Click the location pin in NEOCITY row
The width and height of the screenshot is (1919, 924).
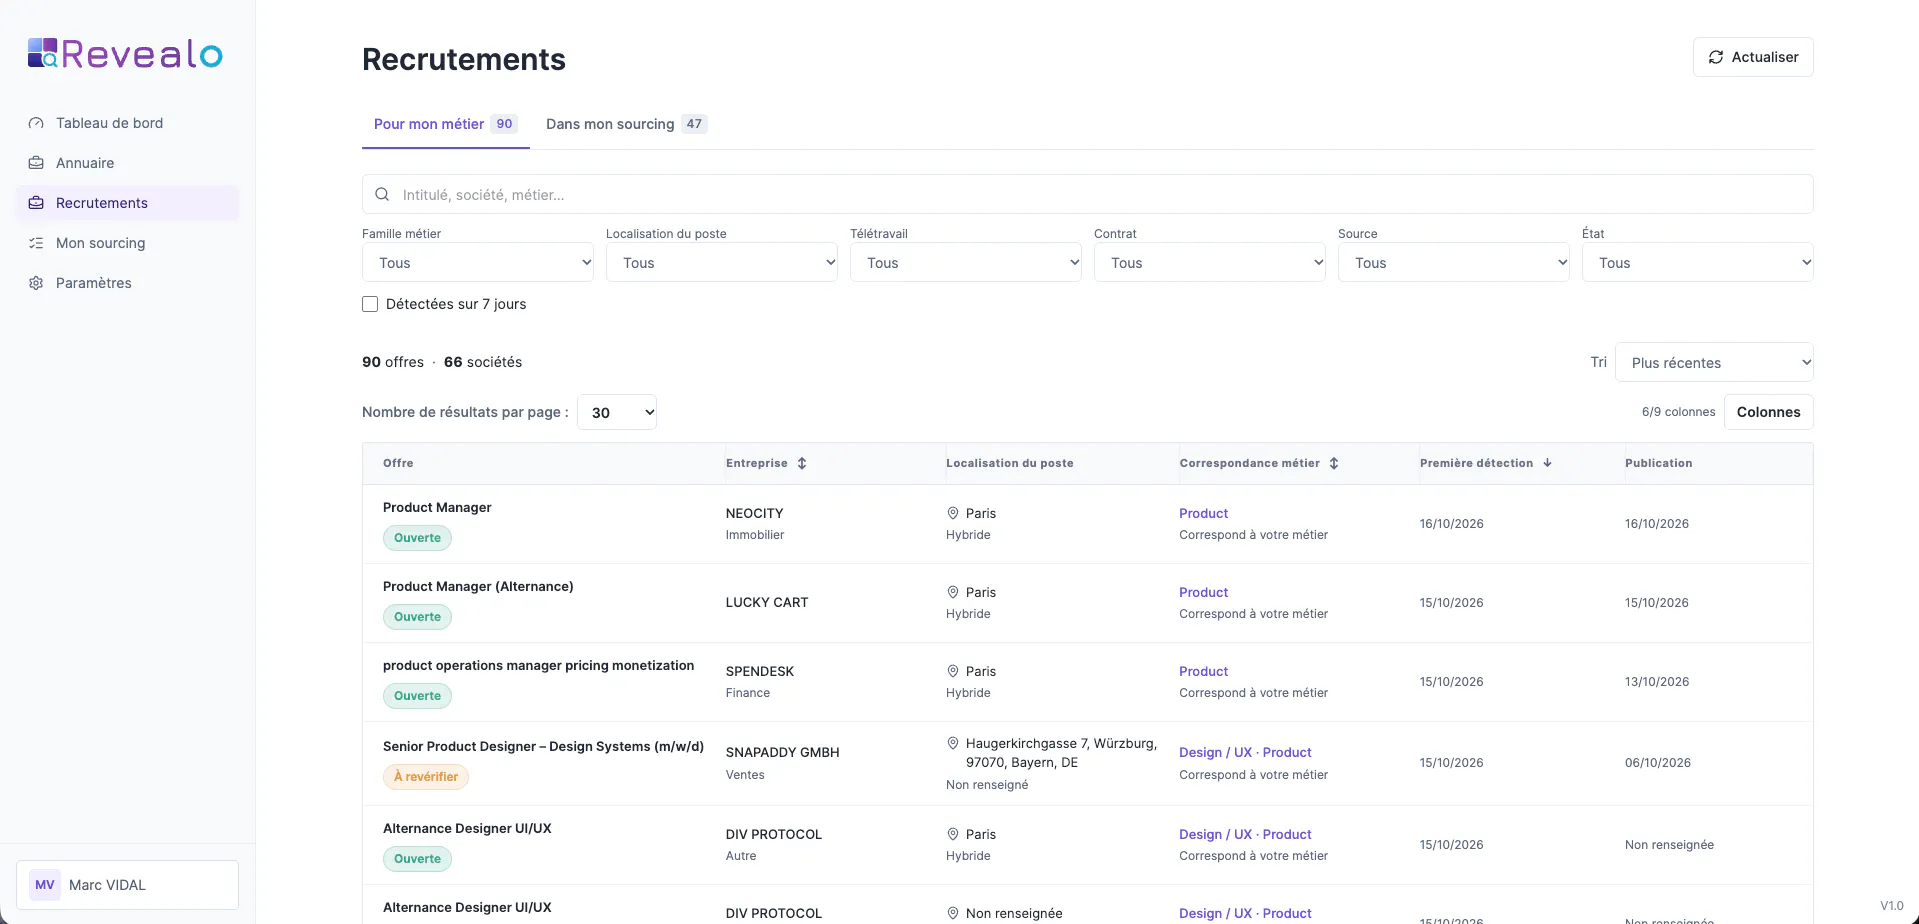click(953, 513)
